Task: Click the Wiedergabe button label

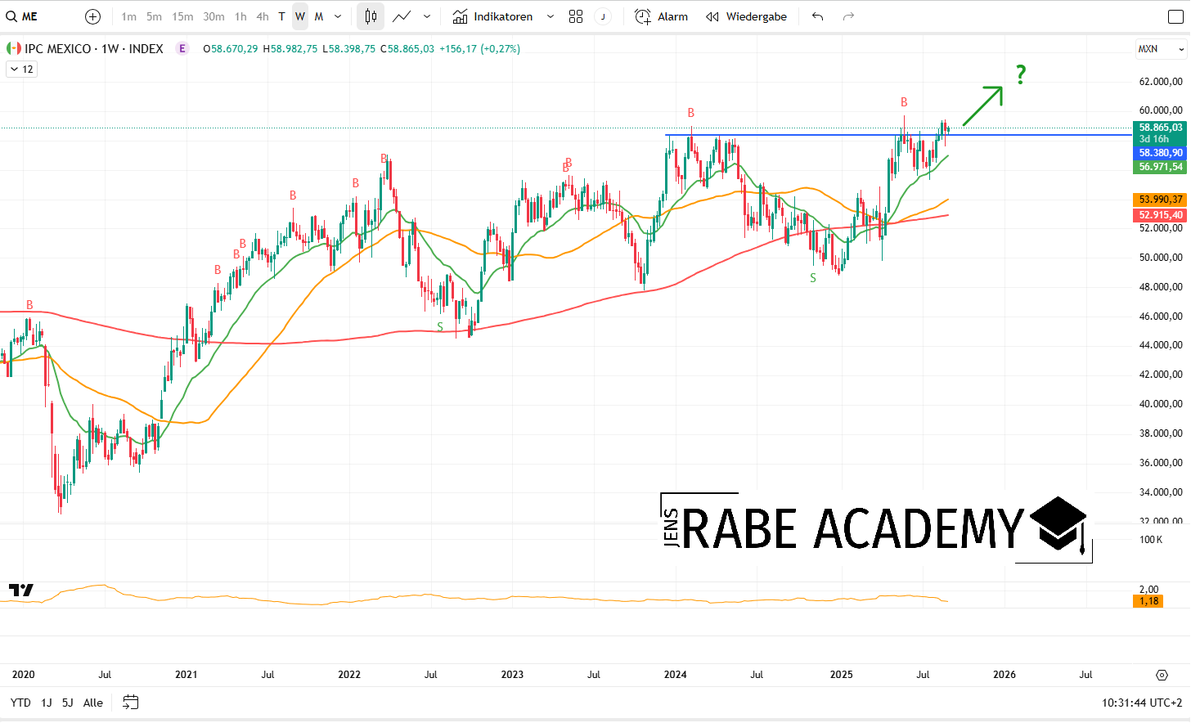Action: click(756, 16)
